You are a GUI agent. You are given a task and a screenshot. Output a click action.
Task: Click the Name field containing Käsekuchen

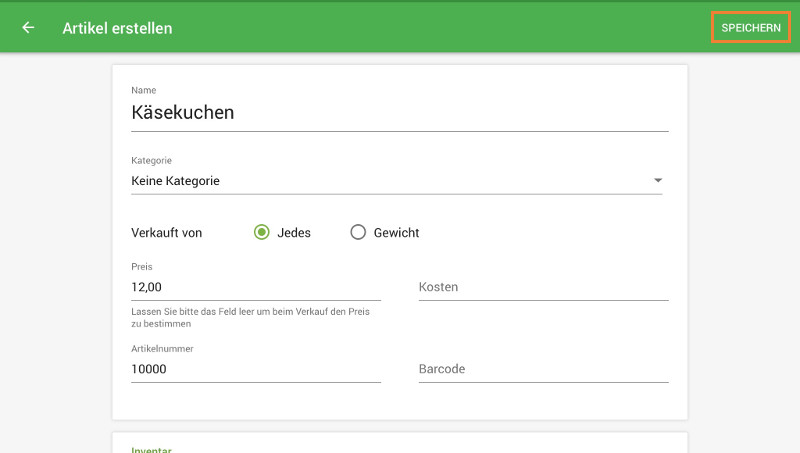click(x=400, y=113)
